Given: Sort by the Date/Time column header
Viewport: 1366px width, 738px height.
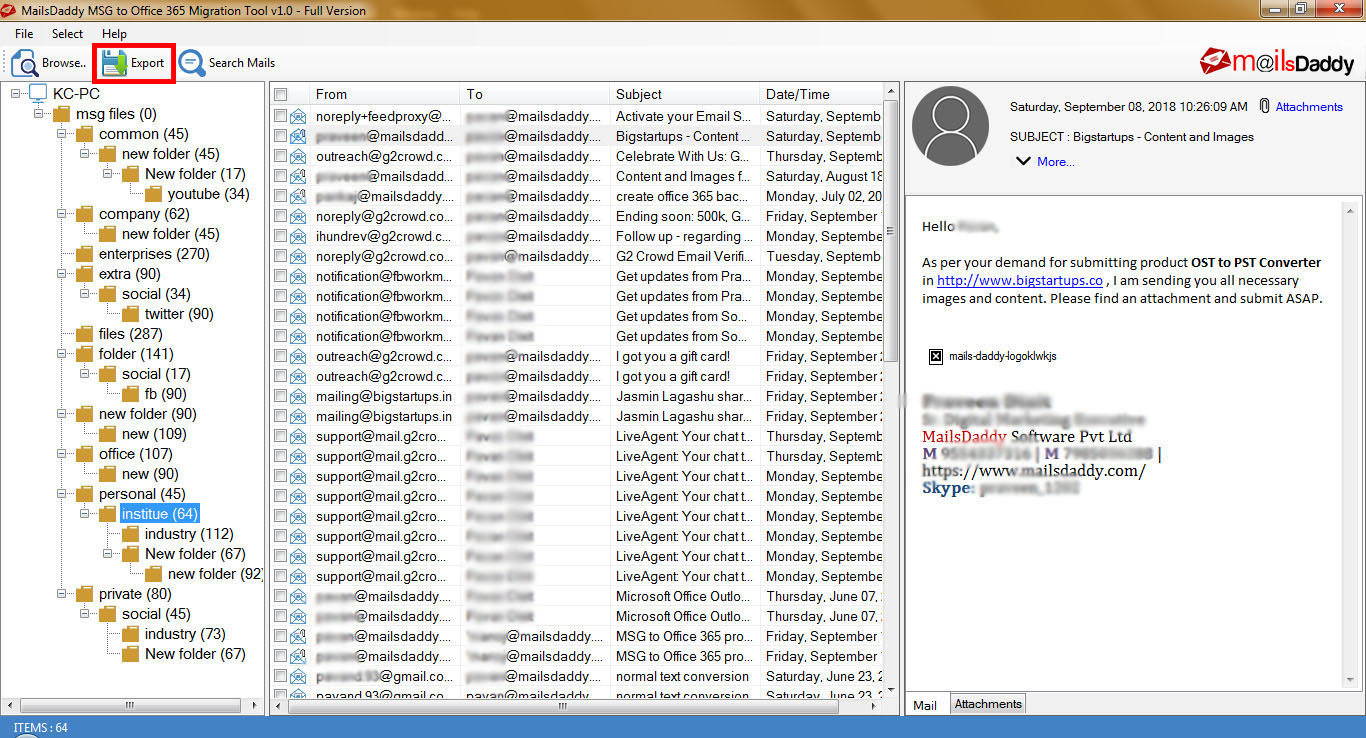Looking at the screenshot, I should [821, 94].
